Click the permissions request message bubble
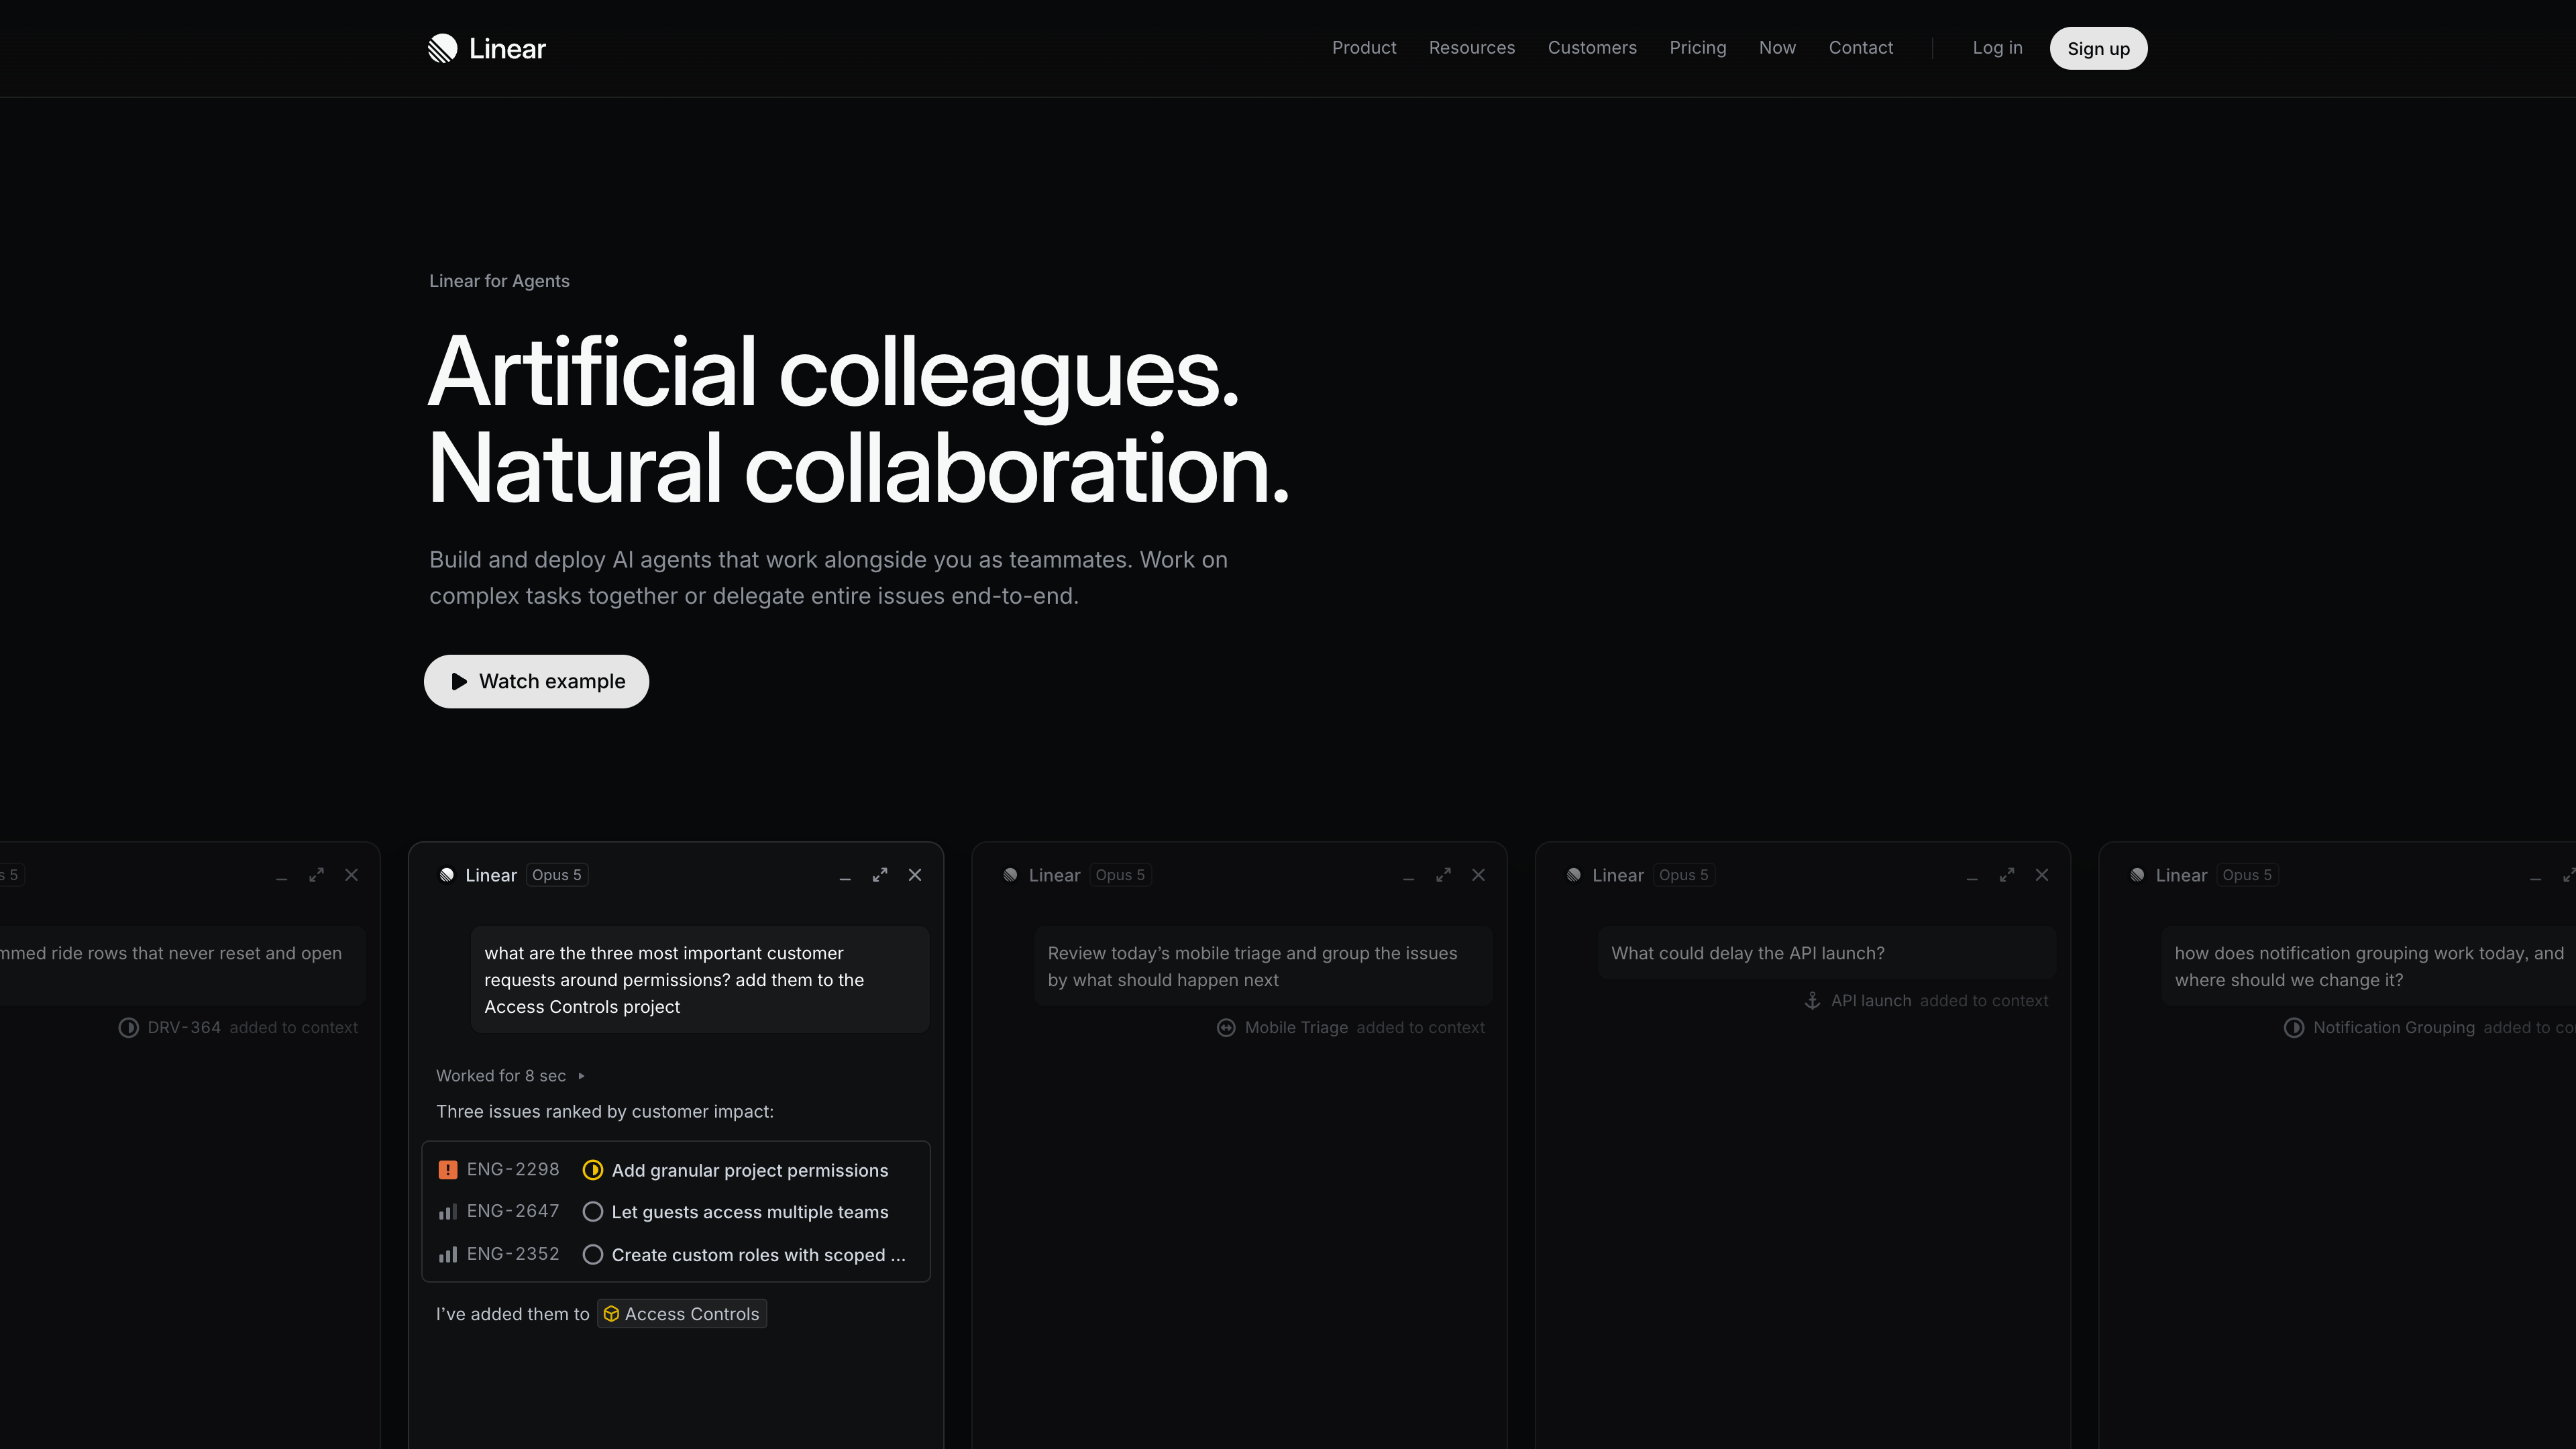The image size is (2576, 1449). pyautogui.click(x=700, y=980)
